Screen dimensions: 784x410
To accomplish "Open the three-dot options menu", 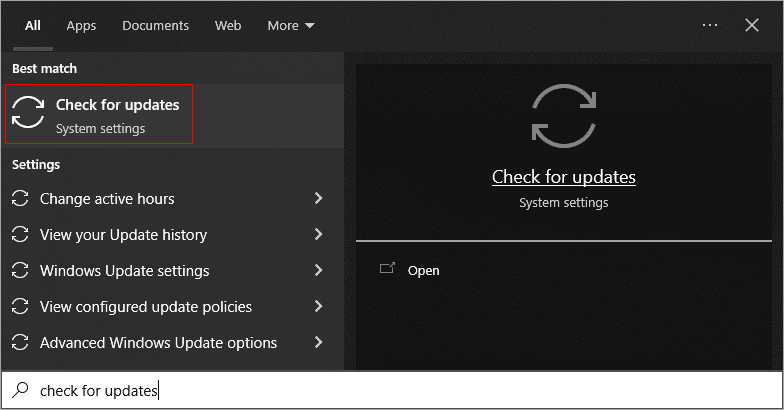I will [x=710, y=25].
